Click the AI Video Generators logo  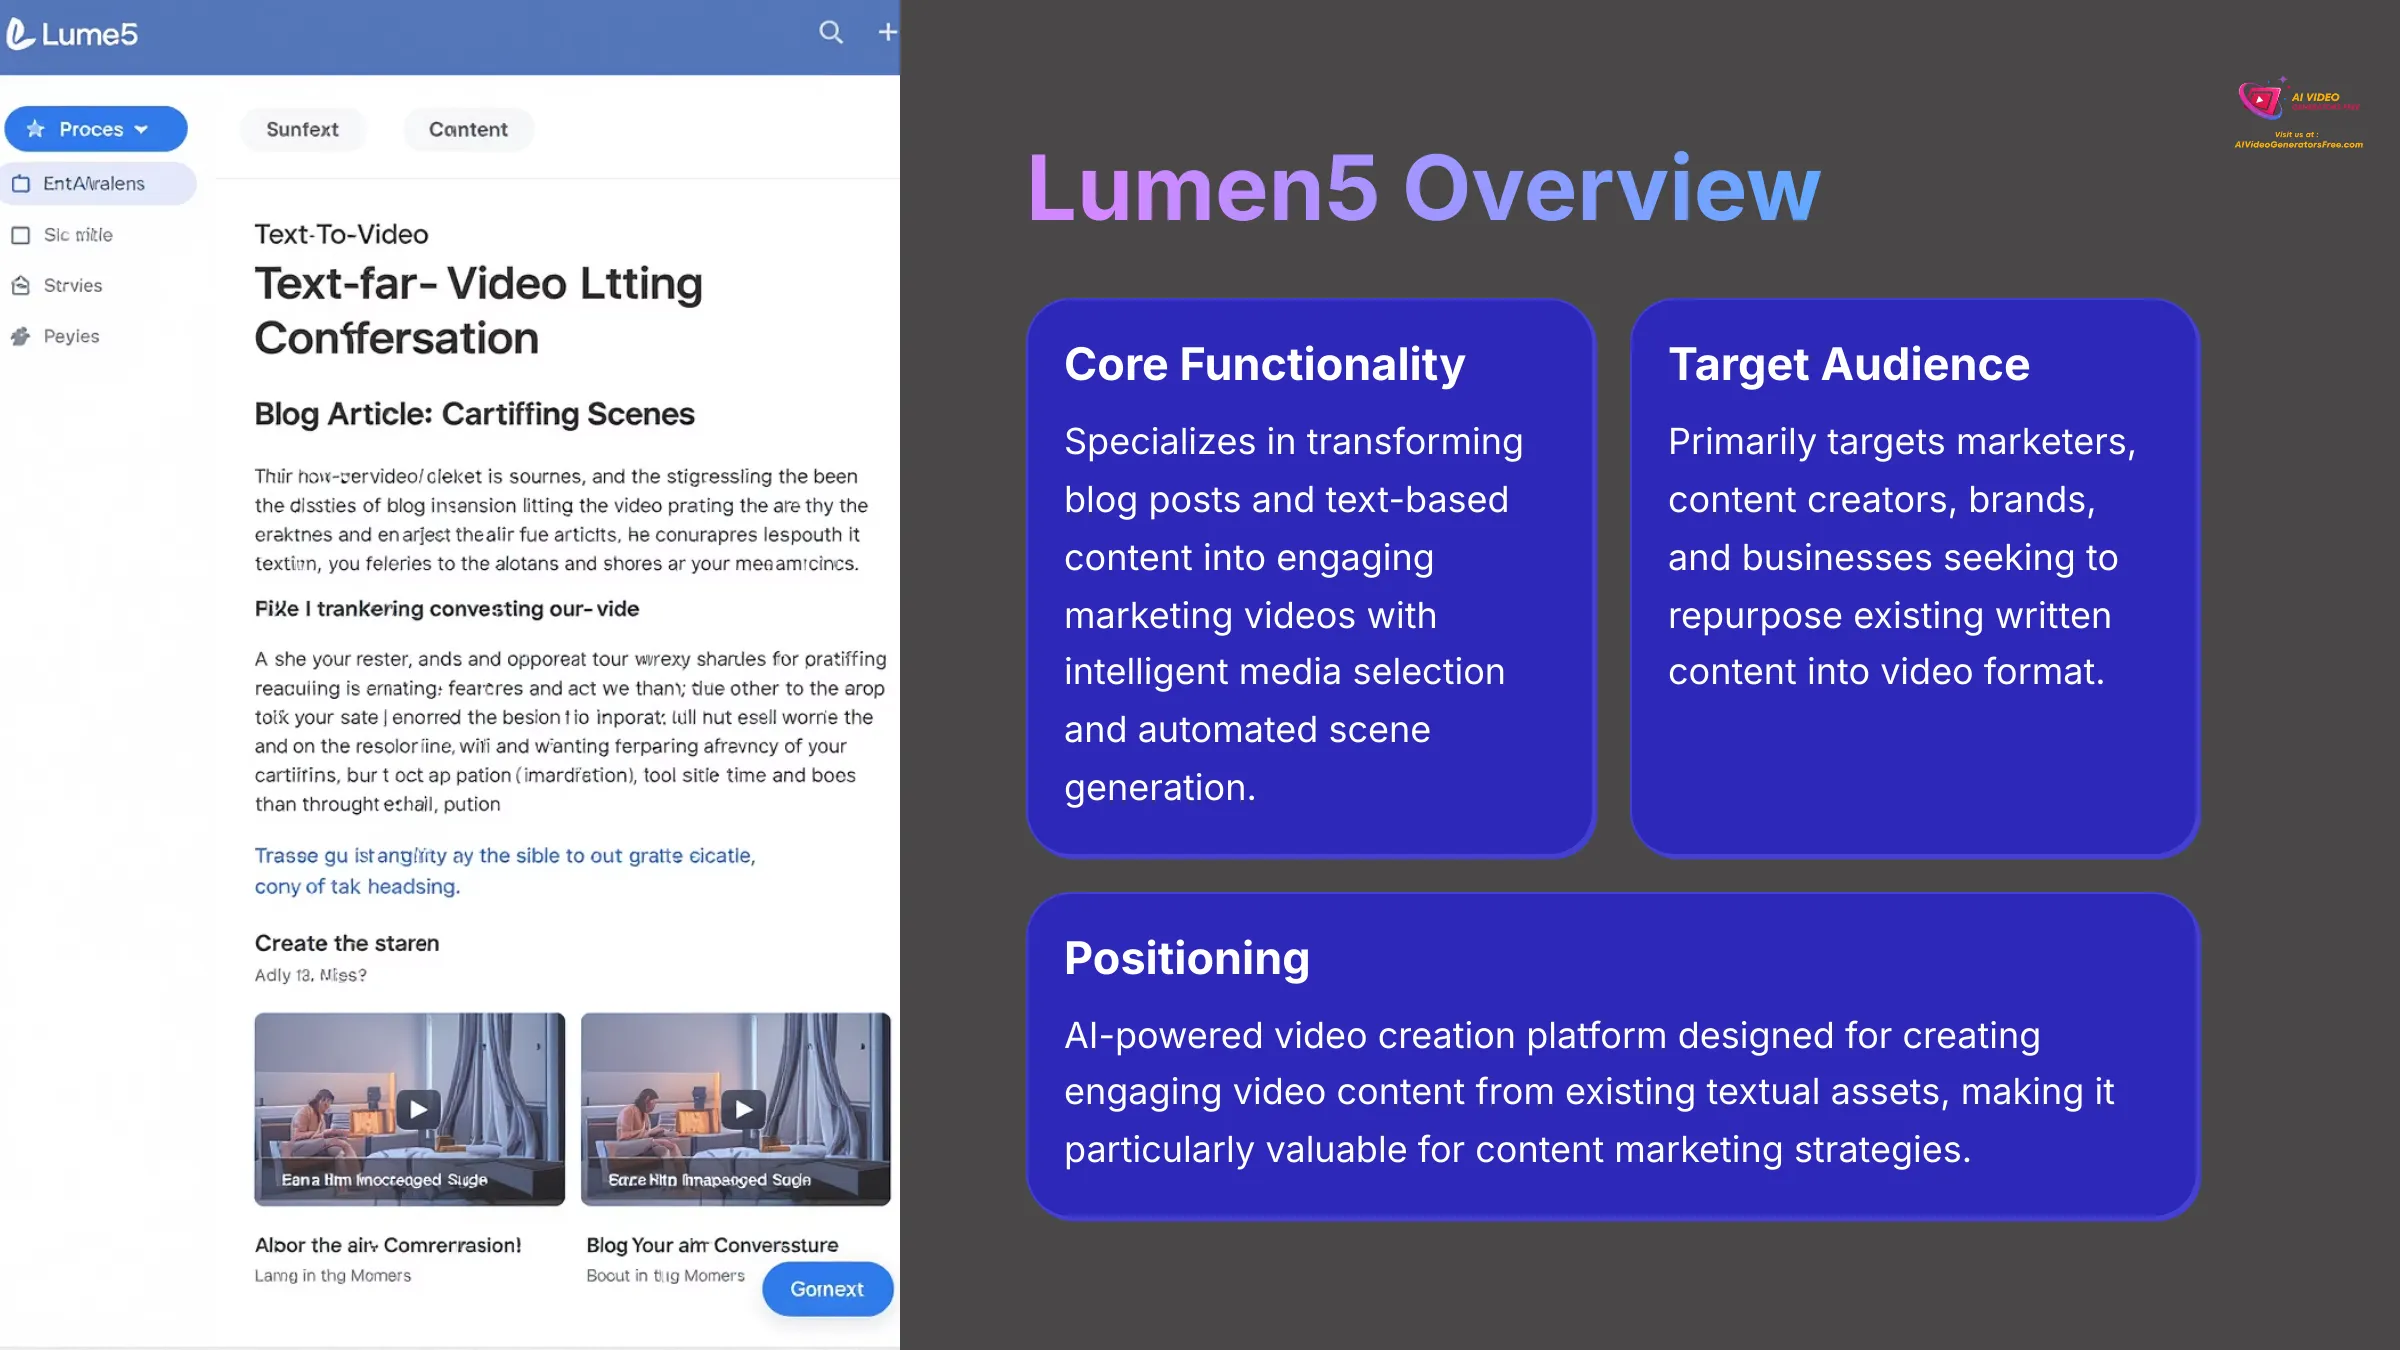coord(2299,113)
